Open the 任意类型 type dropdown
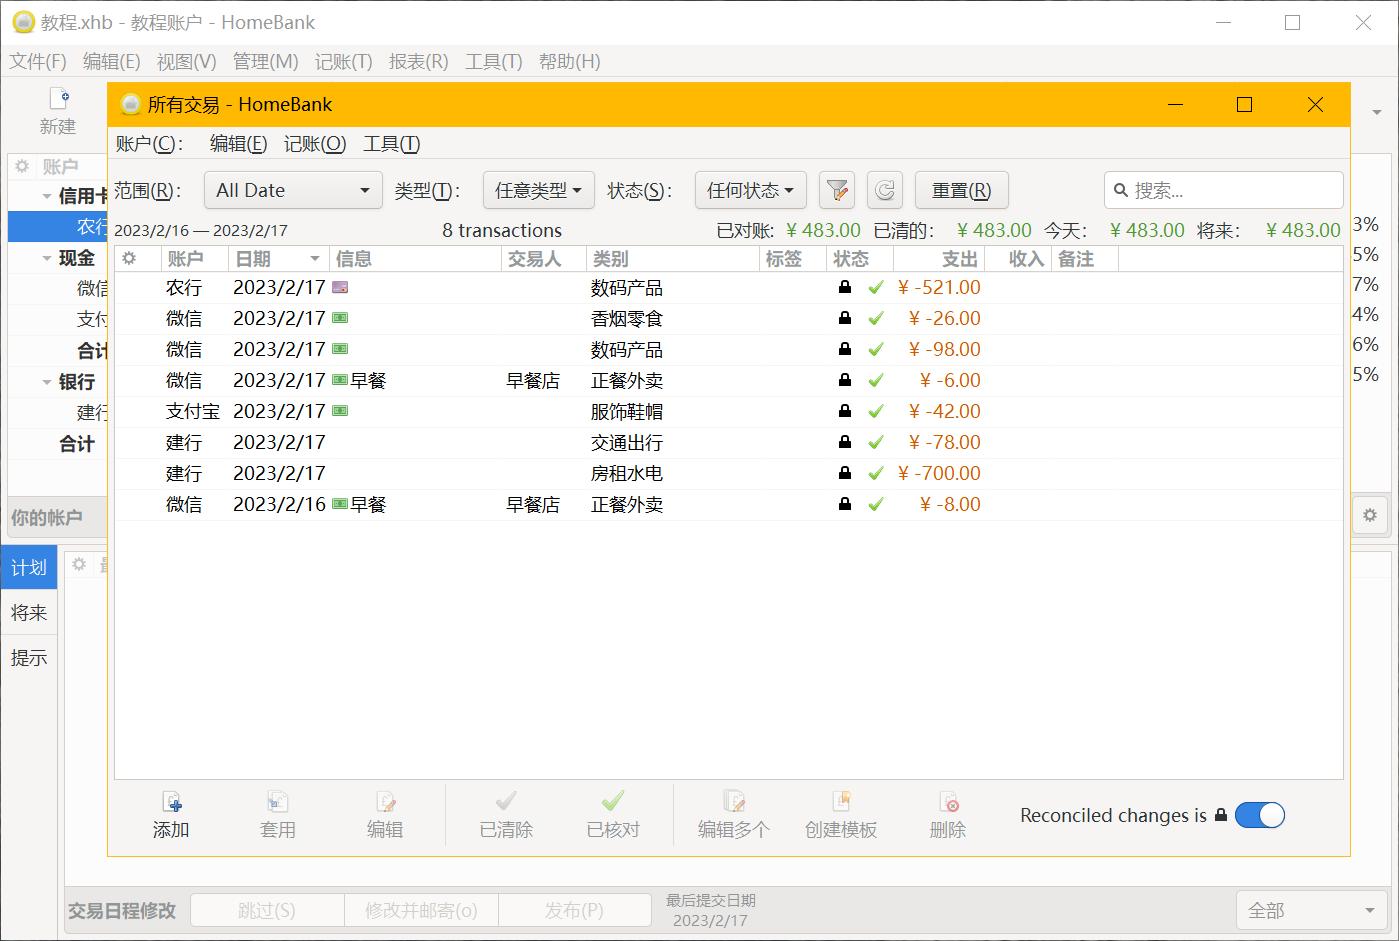 click(538, 190)
